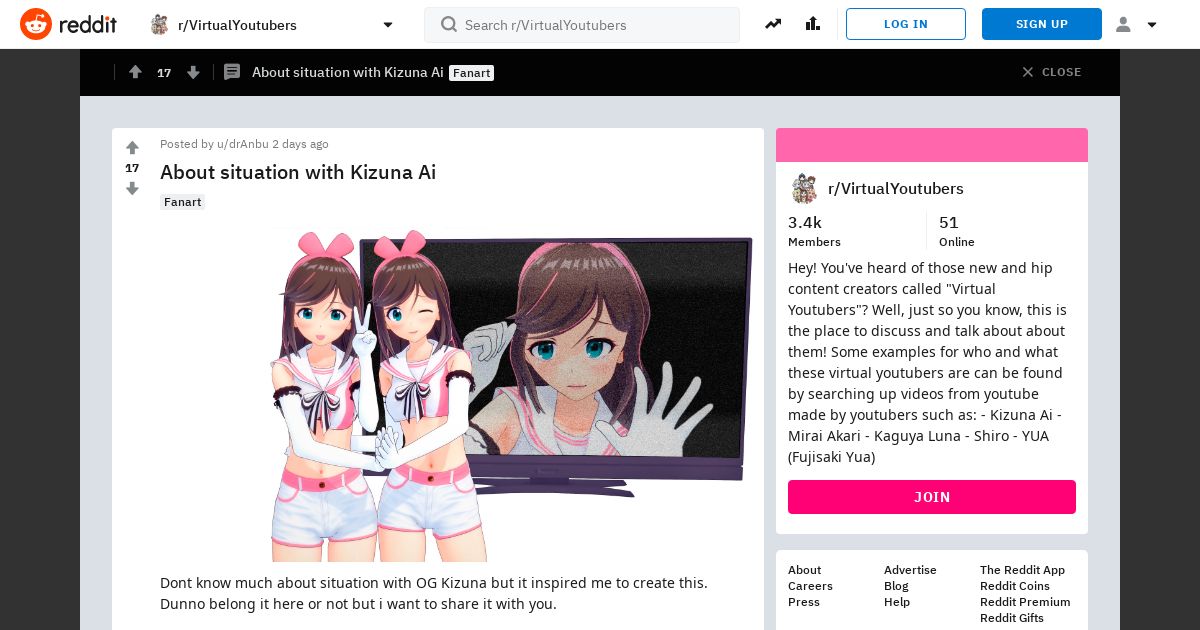Open the Kizuna Ai fanart image

pyautogui.click(x=511, y=395)
